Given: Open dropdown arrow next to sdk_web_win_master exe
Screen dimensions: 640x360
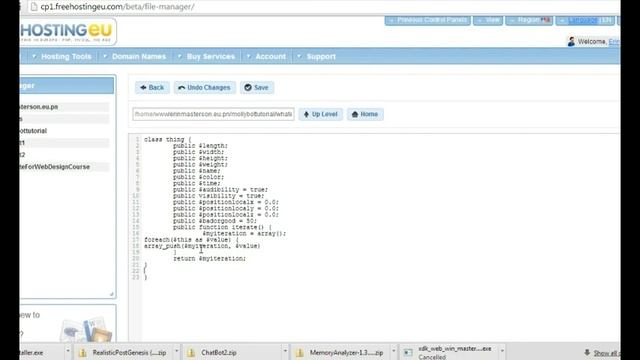Looking at the screenshot, I should [x=502, y=351].
